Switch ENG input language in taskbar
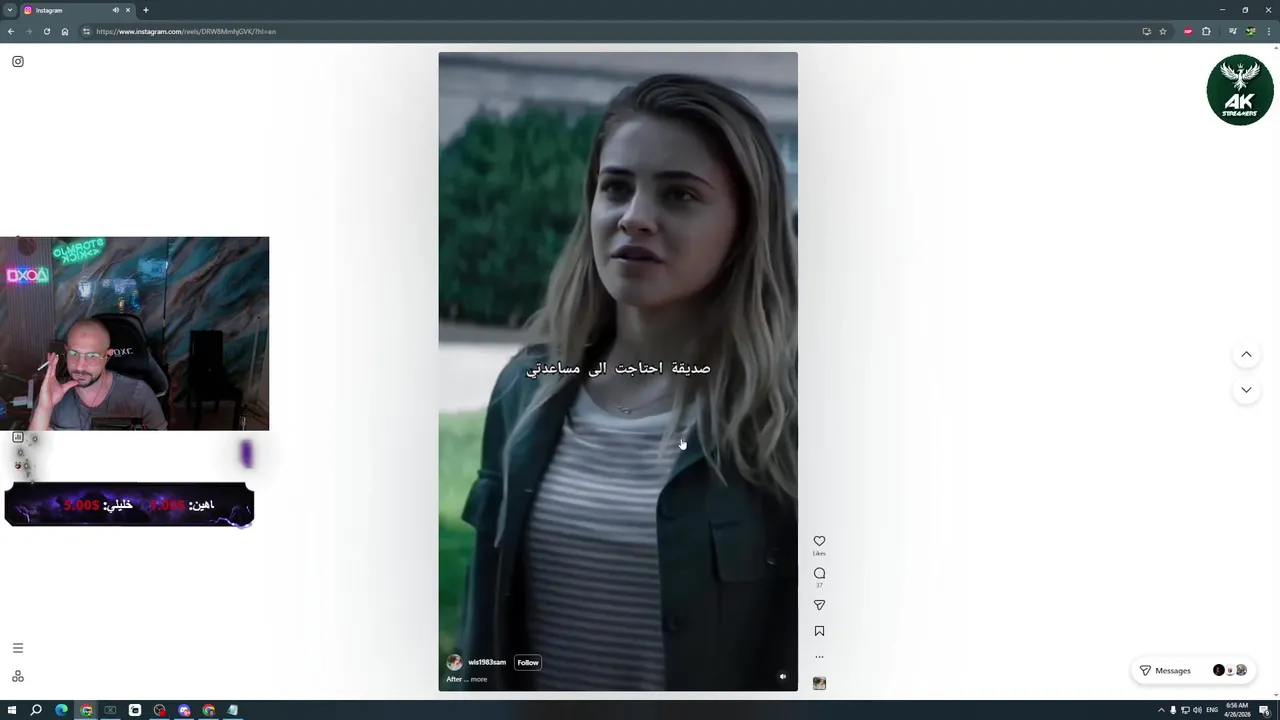Screen dimensions: 1280x720 [1212, 710]
